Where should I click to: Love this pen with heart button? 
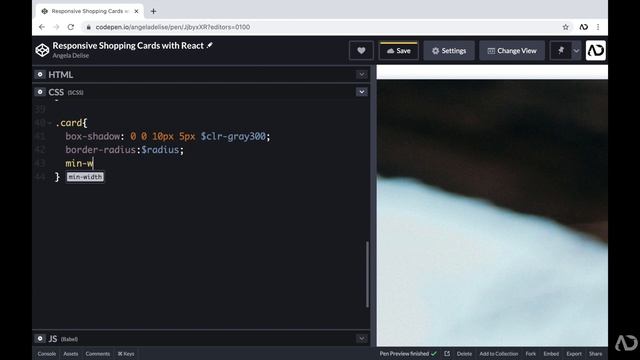[x=361, y=51]
